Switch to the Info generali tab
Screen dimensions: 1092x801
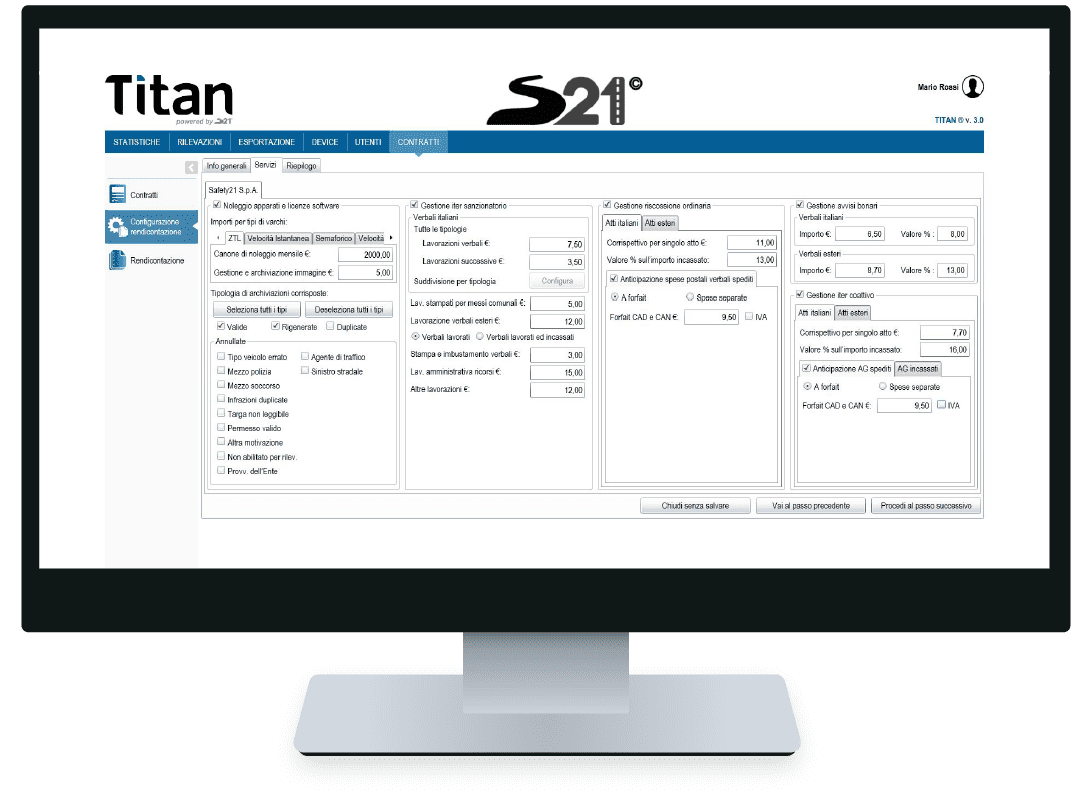[x=226, y=166]
